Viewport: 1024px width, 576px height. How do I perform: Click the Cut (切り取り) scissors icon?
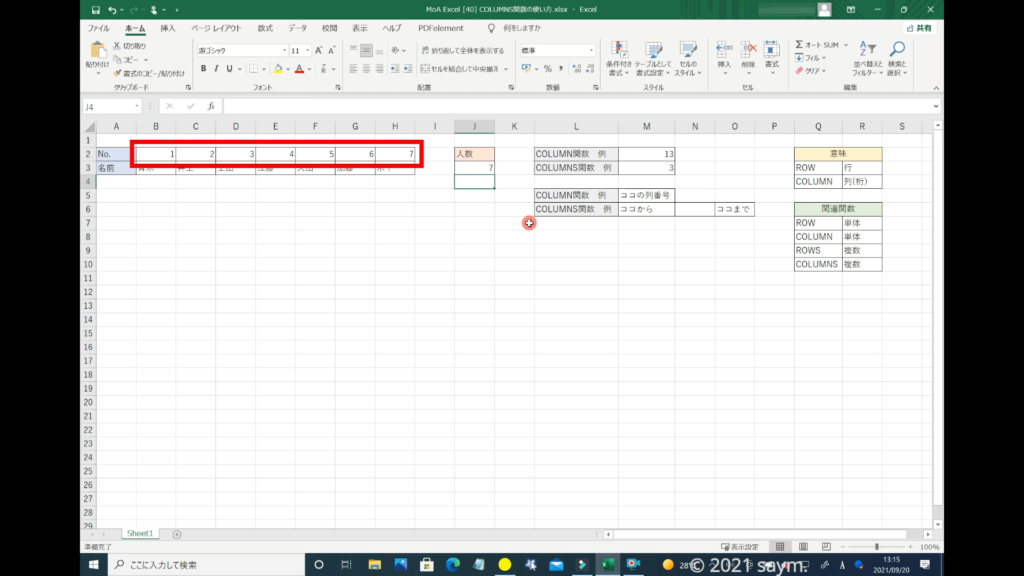point(117,46)
